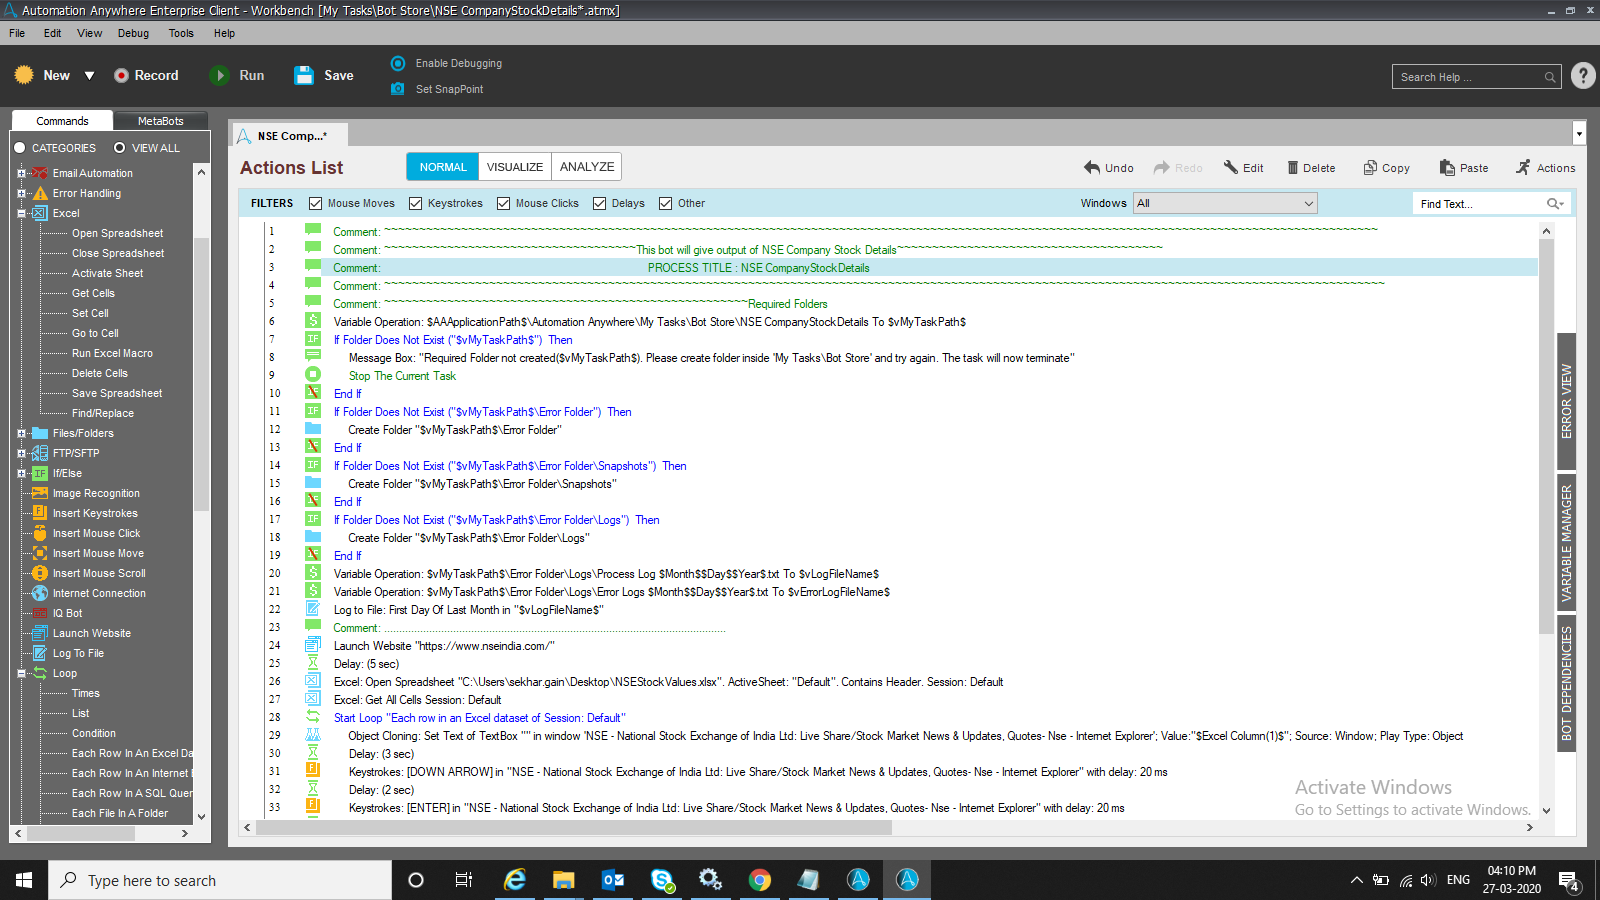
Task: Open the VARIABLE MANAGER side panel
Action: pyautogui.click(x=1566, y=543)
